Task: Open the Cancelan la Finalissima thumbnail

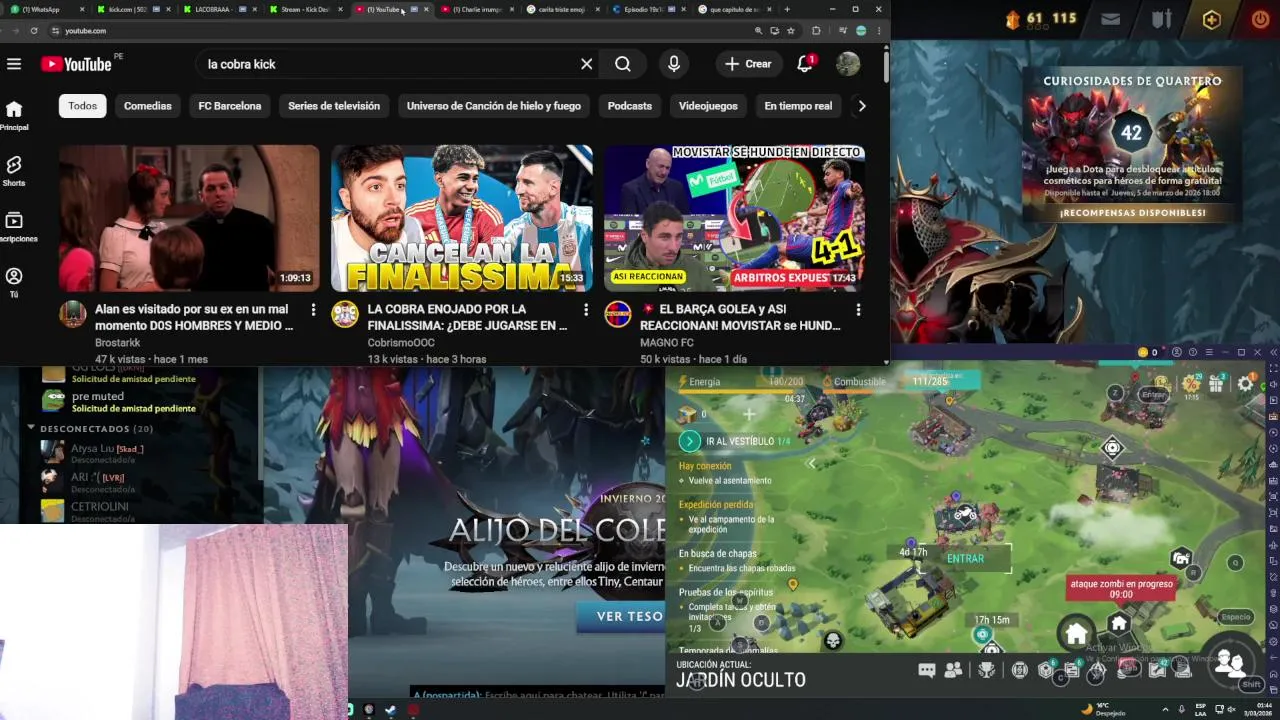Action: point(462,218)
